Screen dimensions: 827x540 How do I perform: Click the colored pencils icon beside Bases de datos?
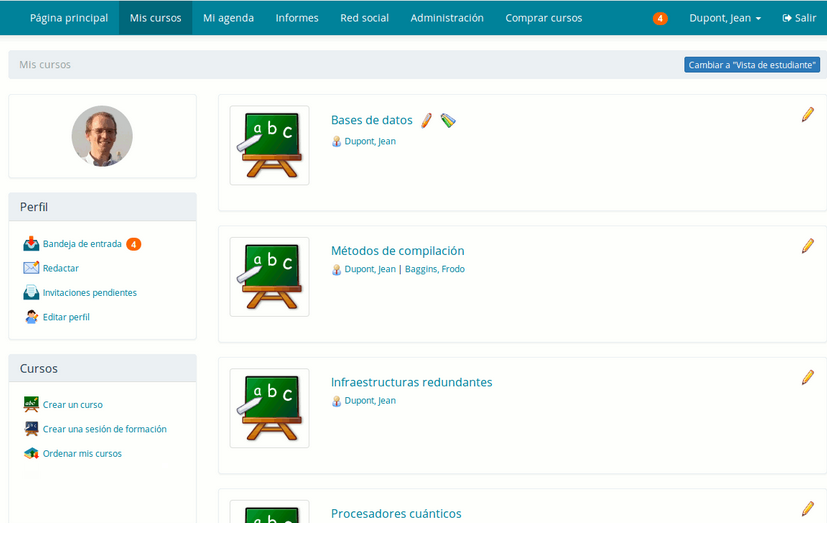(447, 120)
